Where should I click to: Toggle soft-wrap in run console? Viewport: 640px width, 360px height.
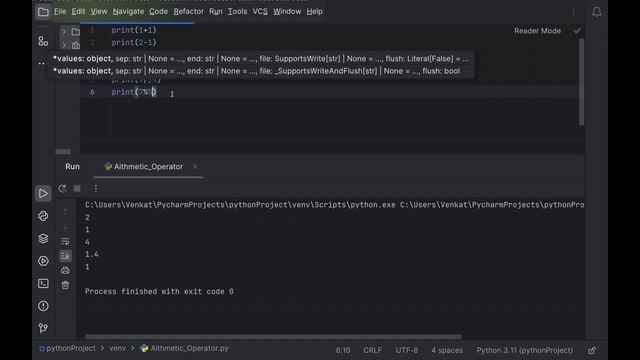click(x=65, y=241)
